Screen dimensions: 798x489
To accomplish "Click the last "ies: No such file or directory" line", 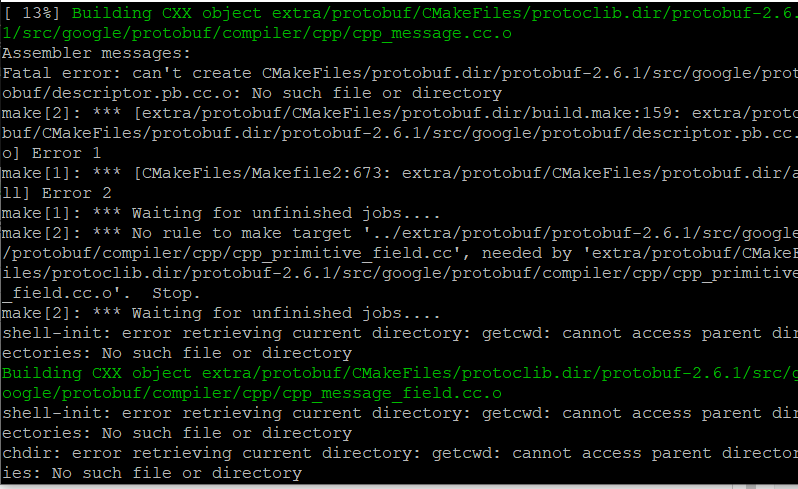I will pos(152,473).
